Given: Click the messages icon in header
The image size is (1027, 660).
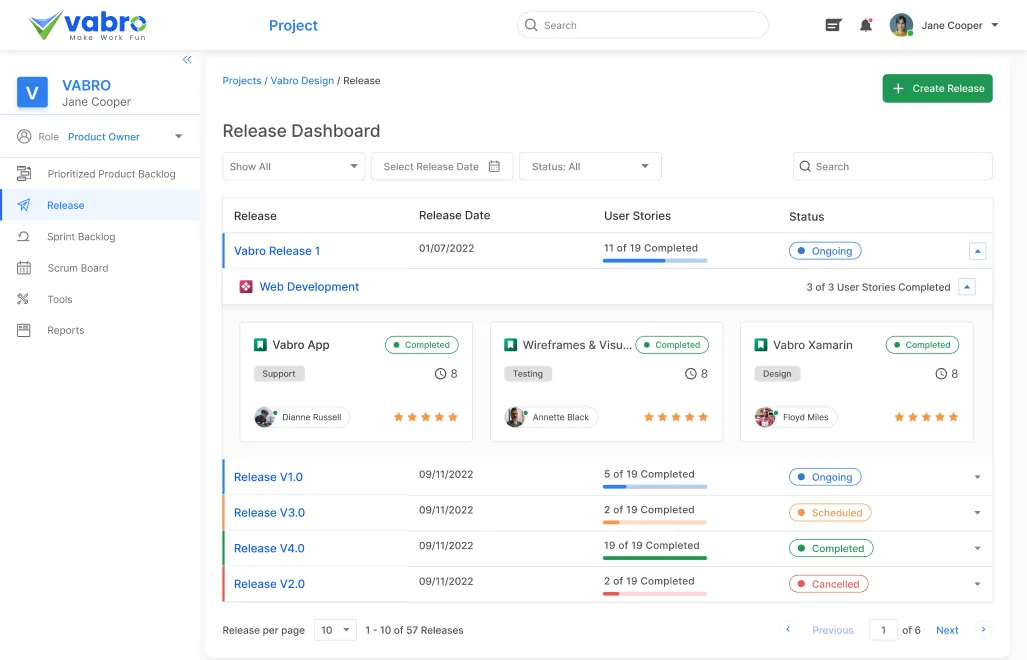Looking at the screenshot, I should 833,26.
